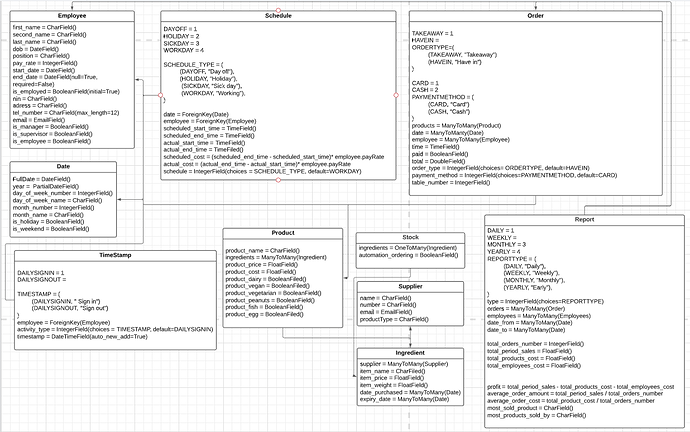Click 'is_manager = BooleanField()' in Employee

click(51, 127)
